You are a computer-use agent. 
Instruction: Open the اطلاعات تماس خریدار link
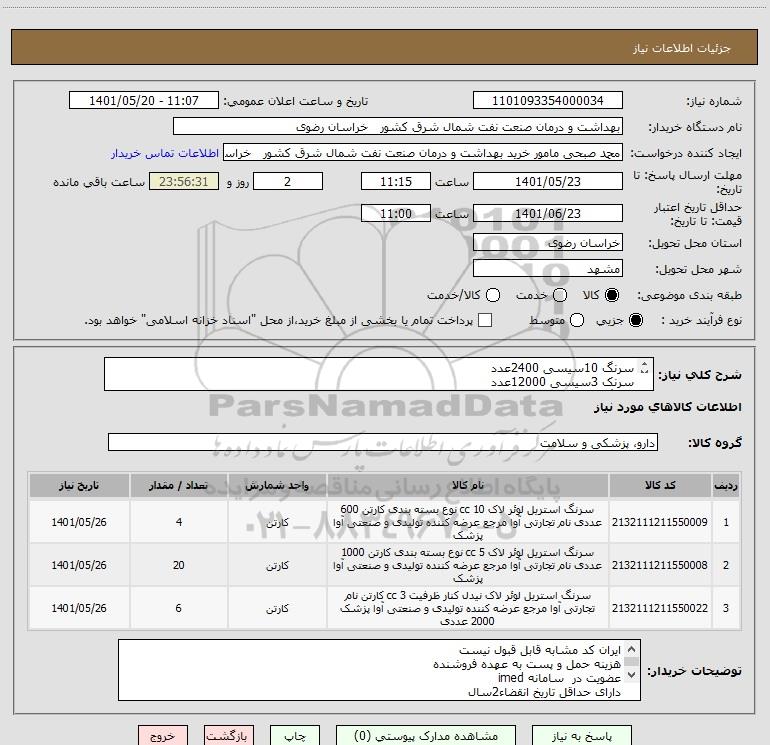(x=165, y=153)
